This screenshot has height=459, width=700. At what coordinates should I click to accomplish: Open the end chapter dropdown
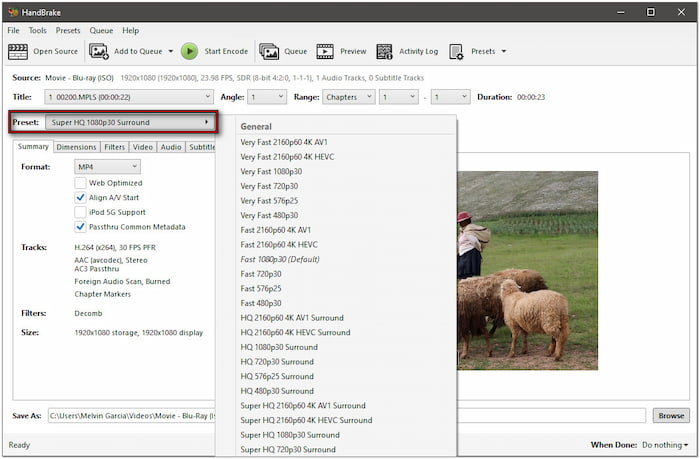pos(450,97)
